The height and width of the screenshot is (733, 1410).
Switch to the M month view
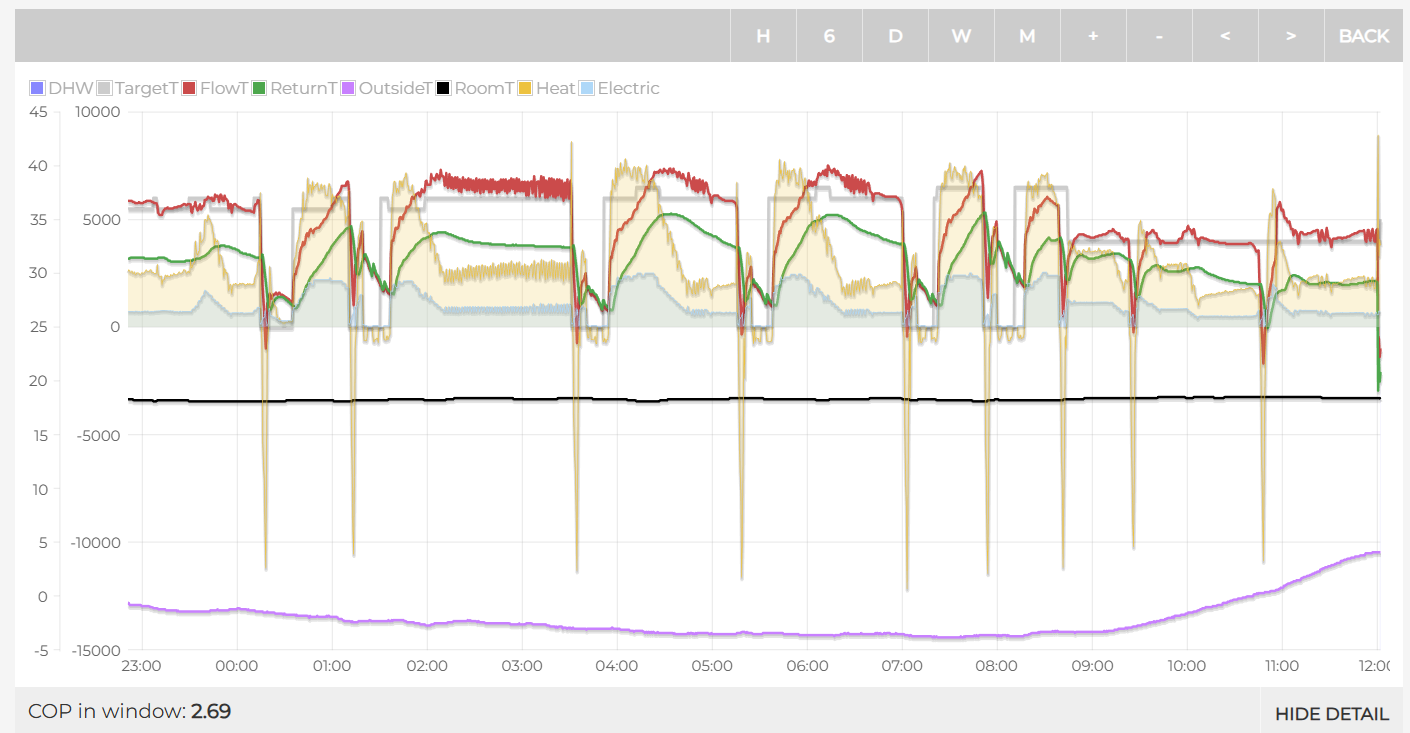1027,36
